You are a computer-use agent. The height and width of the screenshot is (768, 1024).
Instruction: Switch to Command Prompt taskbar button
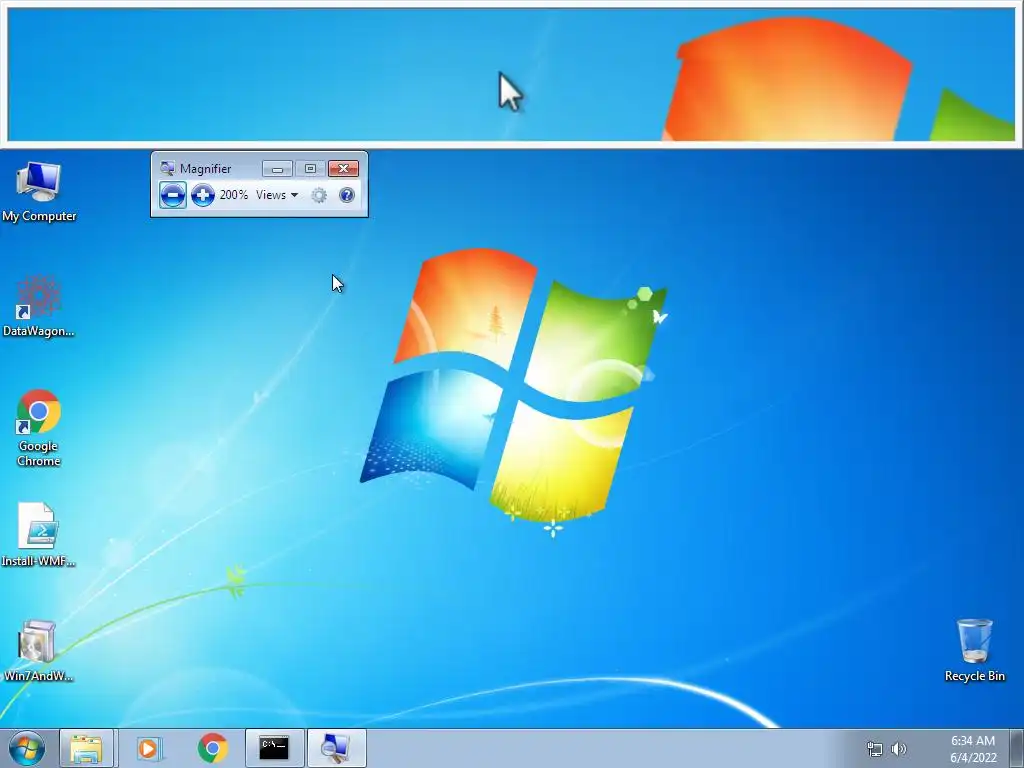[x=274, y=748]
